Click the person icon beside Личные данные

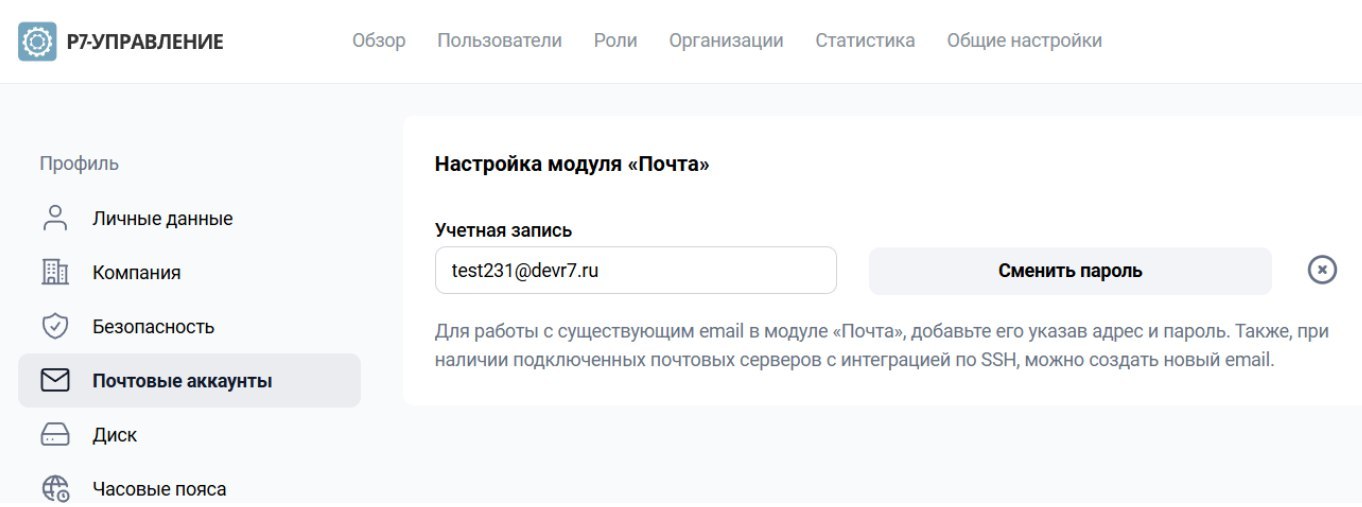[x=55, y=218]
